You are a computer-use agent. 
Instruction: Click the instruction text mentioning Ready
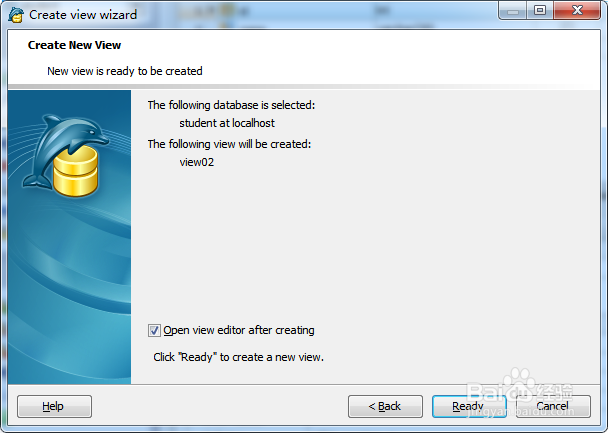tap(238, 357)
